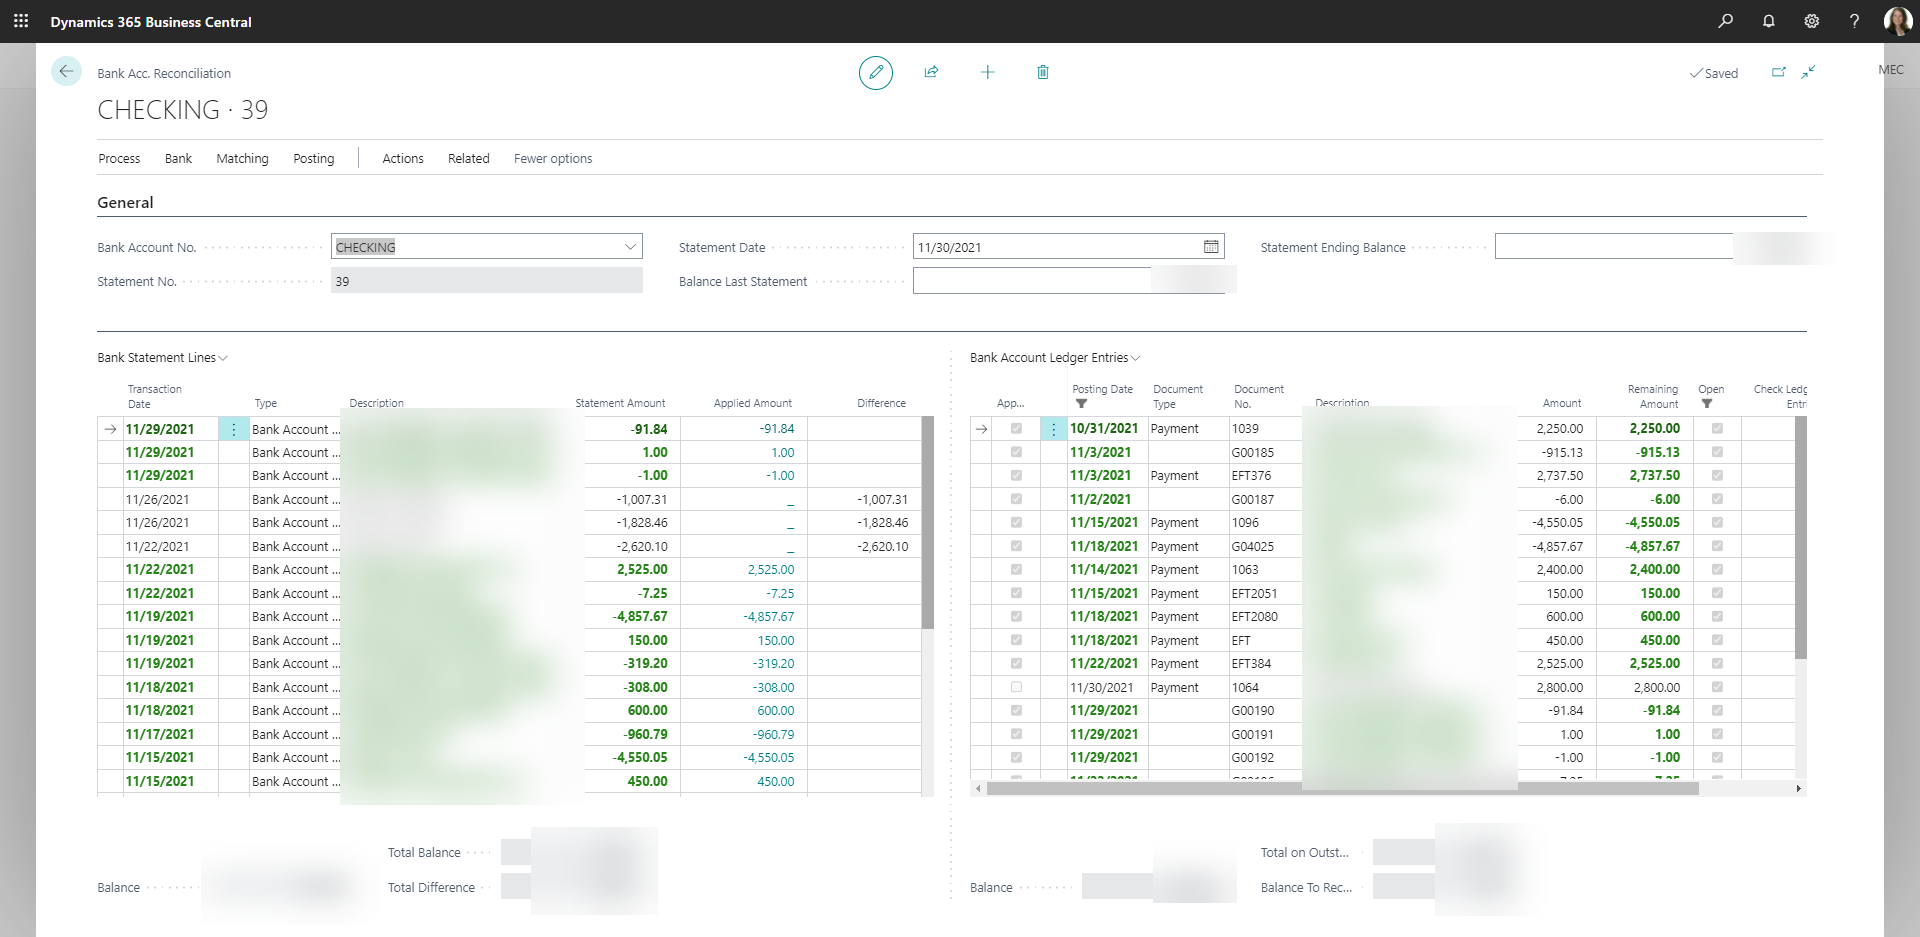Viewport: 1920px width, 937px height.
Task: Open statement date calendar picker
Action: tap(1211, 247)
